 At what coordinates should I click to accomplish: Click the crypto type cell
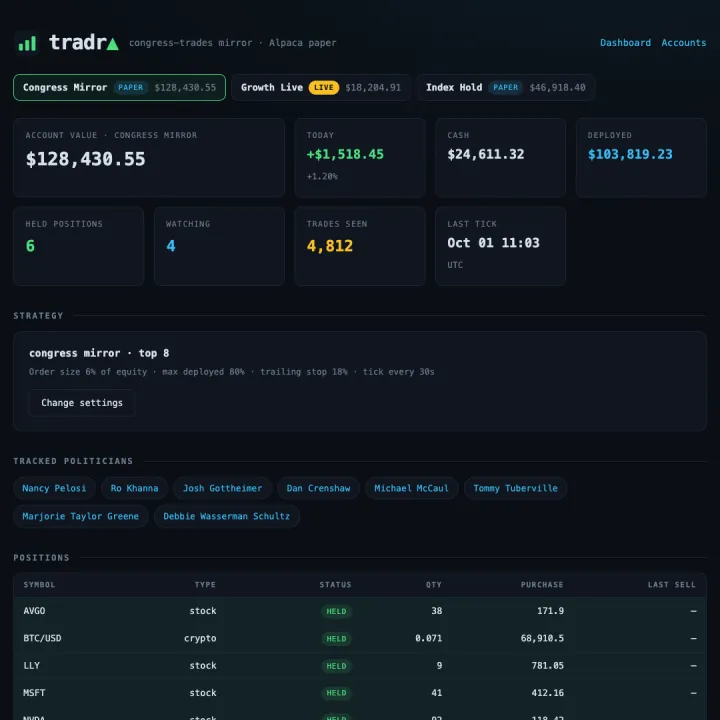coord(200,638)
